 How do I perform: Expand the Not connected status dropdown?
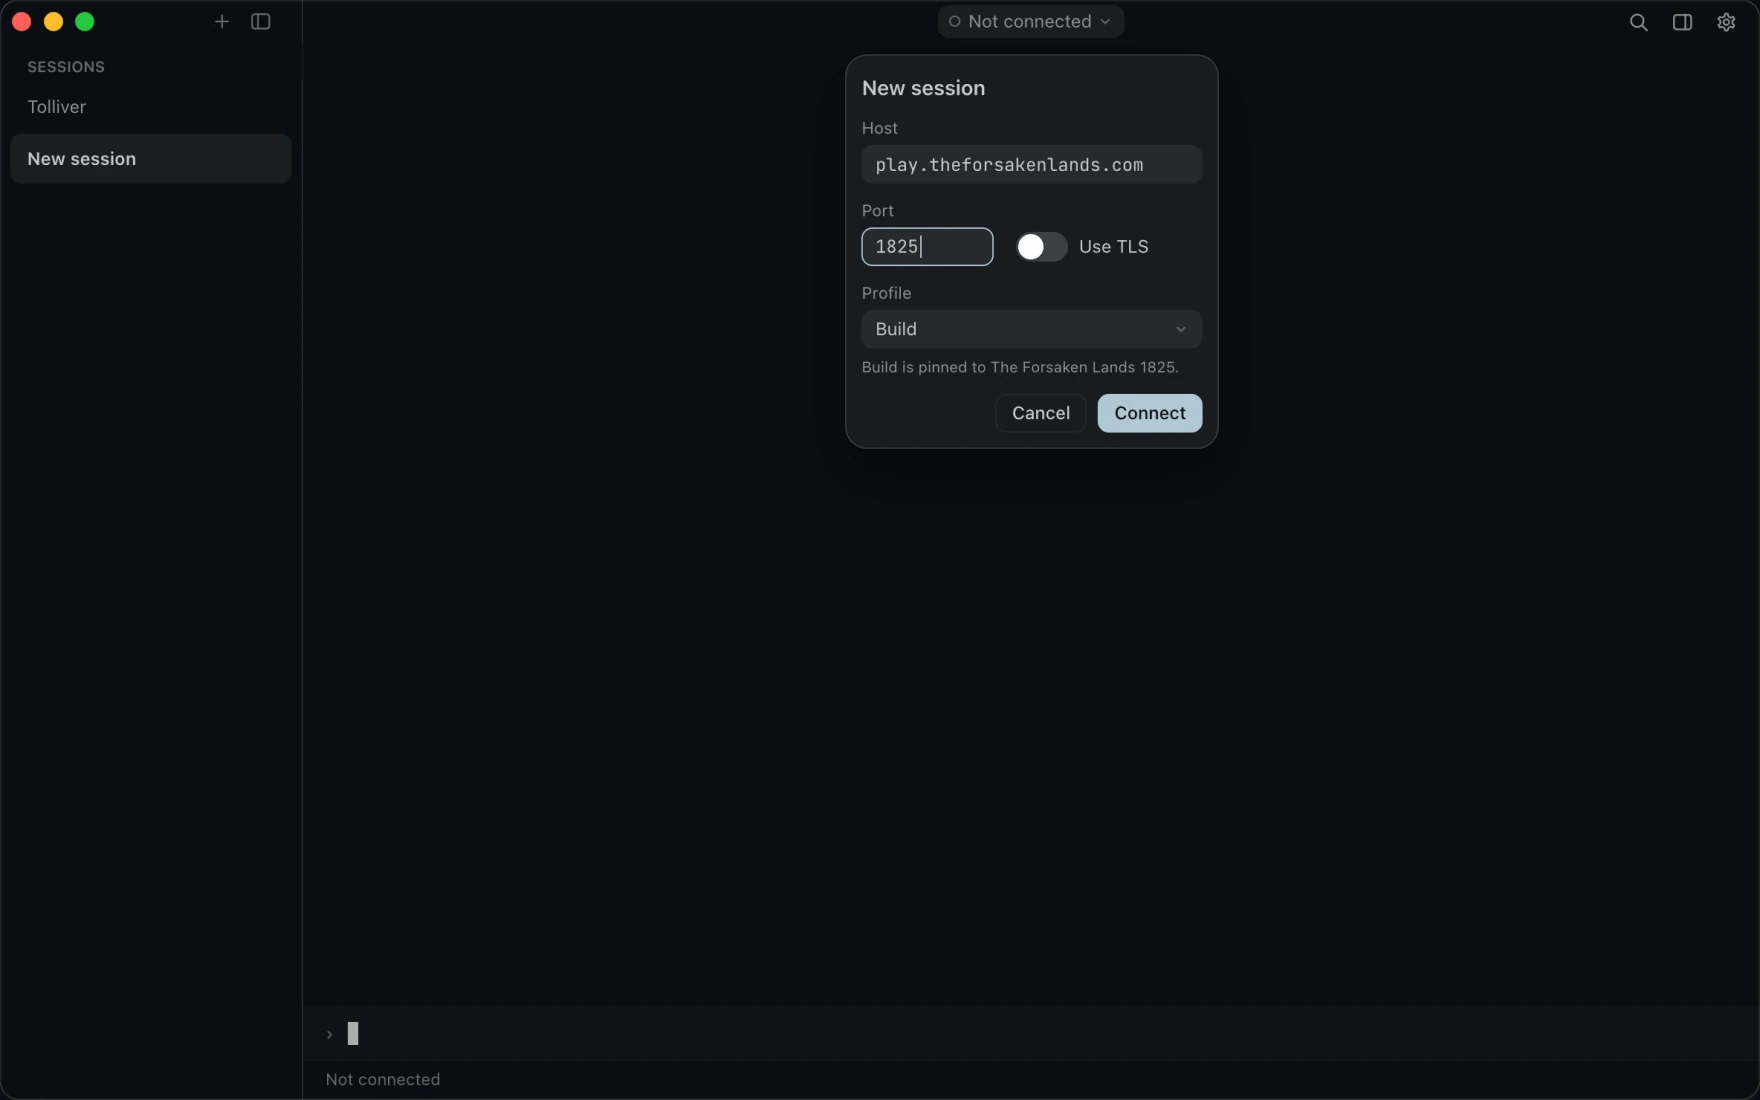coord(1030,21)
